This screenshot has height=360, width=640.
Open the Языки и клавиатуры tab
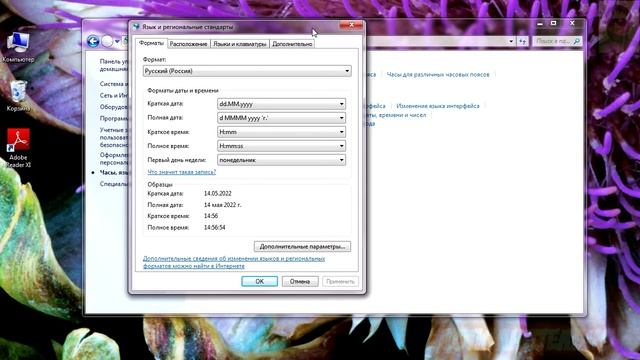(240, 44)
